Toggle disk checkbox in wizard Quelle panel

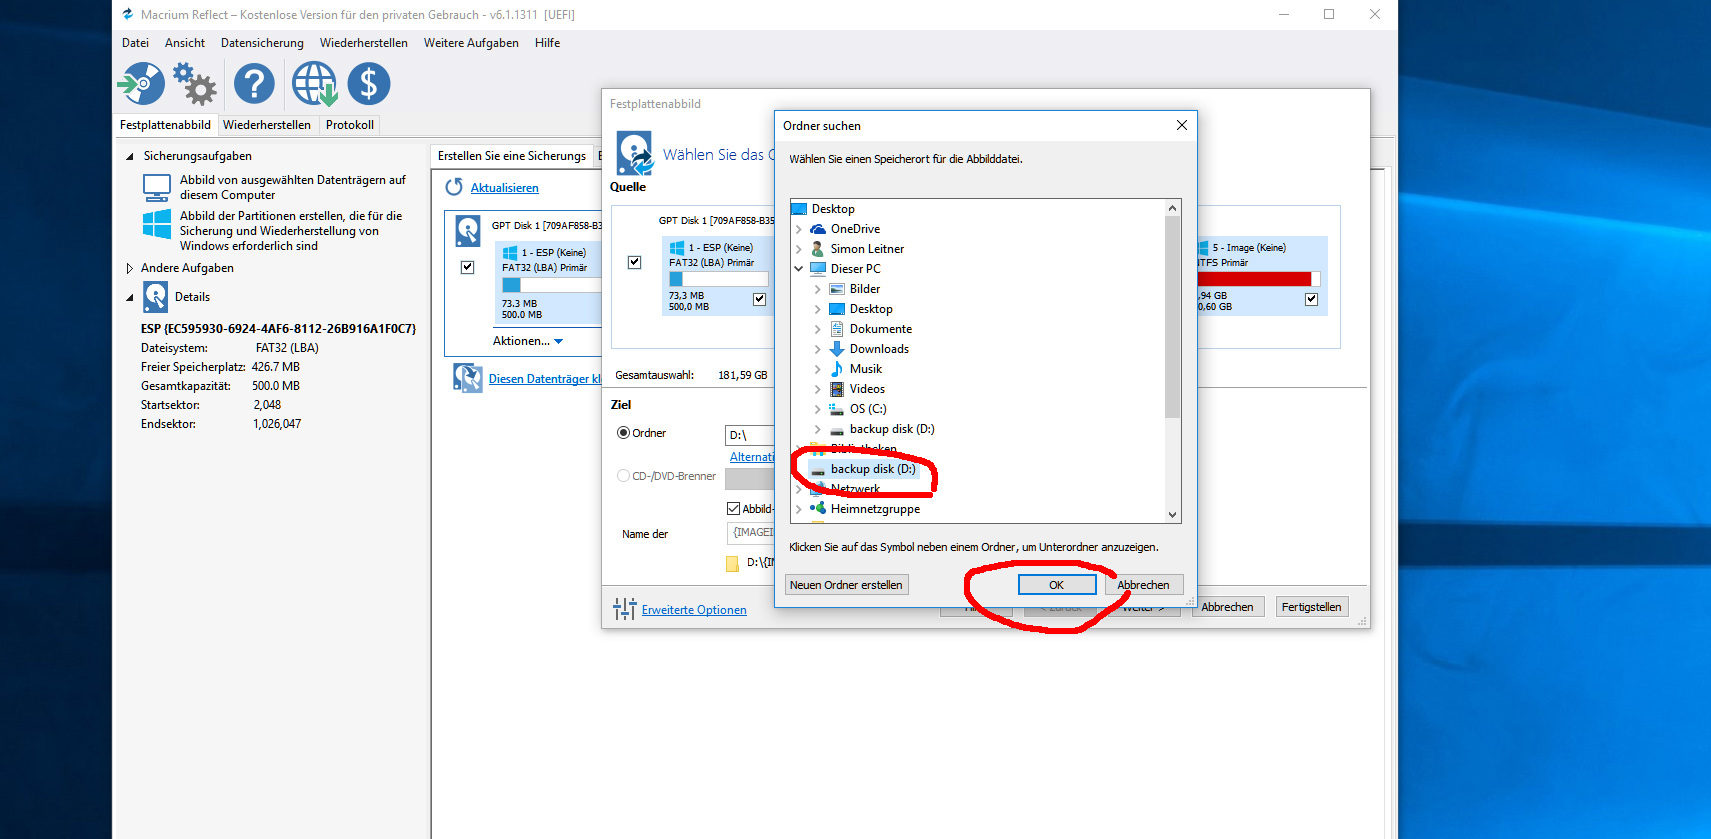coord(634,262)
